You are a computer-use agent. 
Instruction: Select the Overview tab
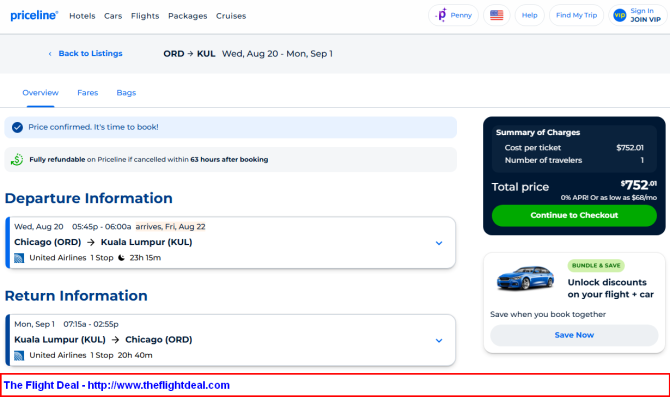(x=41, y=93)
